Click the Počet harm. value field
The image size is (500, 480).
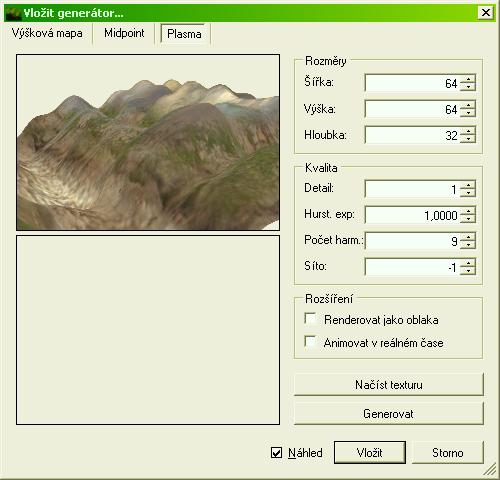412,241
